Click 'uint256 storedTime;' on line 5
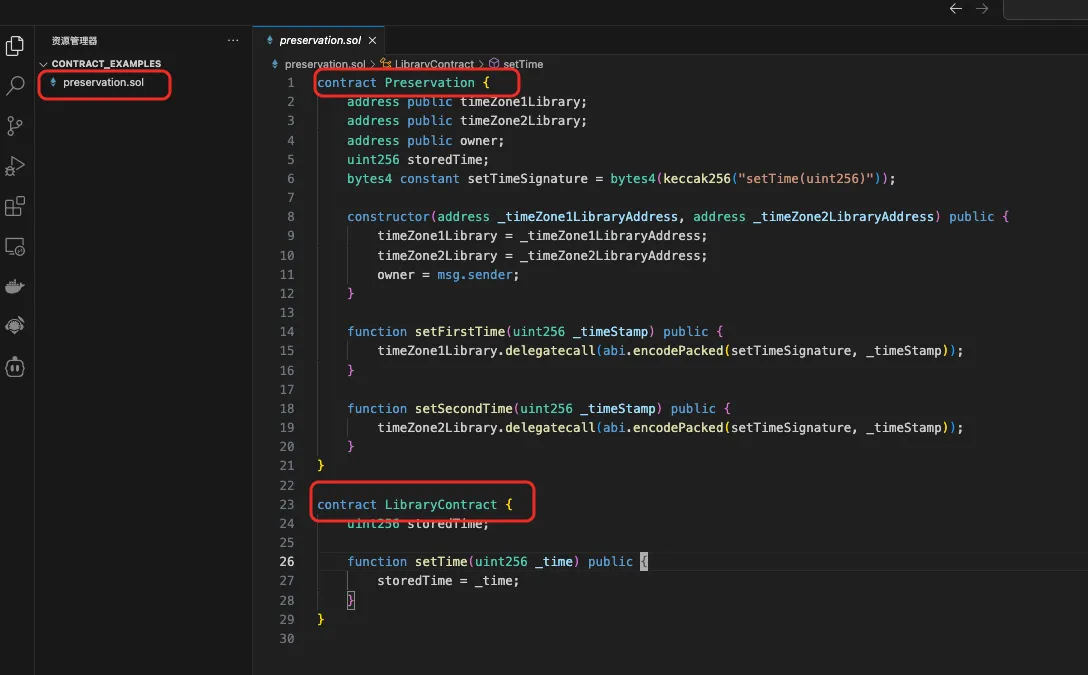 418,160
